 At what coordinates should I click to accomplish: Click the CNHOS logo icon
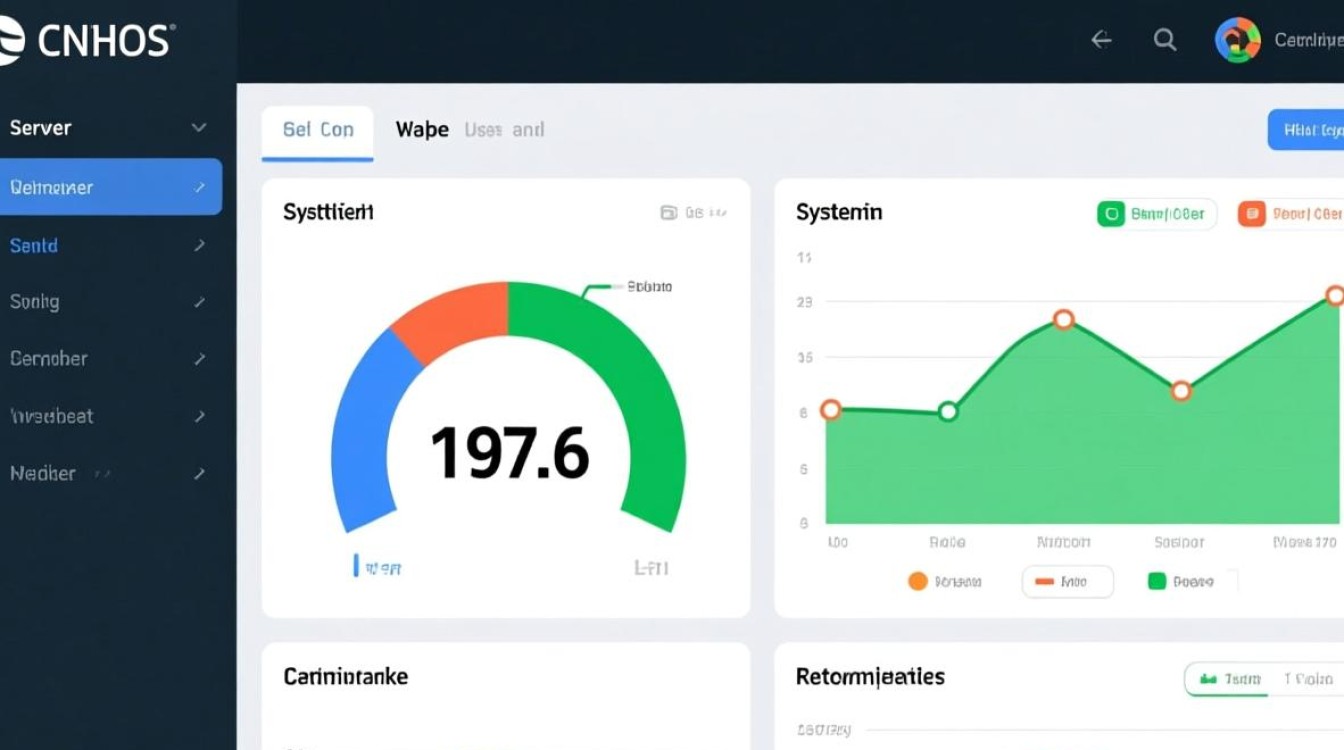tap(10, 41)
